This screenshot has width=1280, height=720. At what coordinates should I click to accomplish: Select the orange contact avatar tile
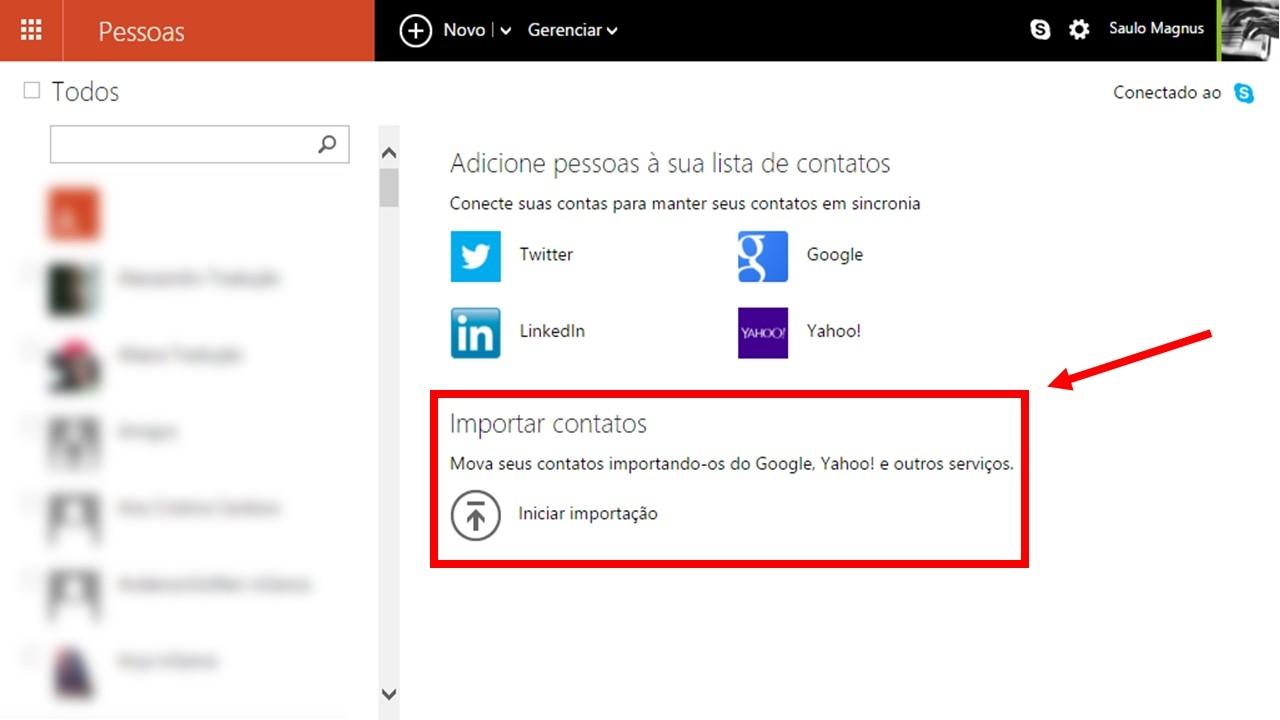tap(74, 214)
